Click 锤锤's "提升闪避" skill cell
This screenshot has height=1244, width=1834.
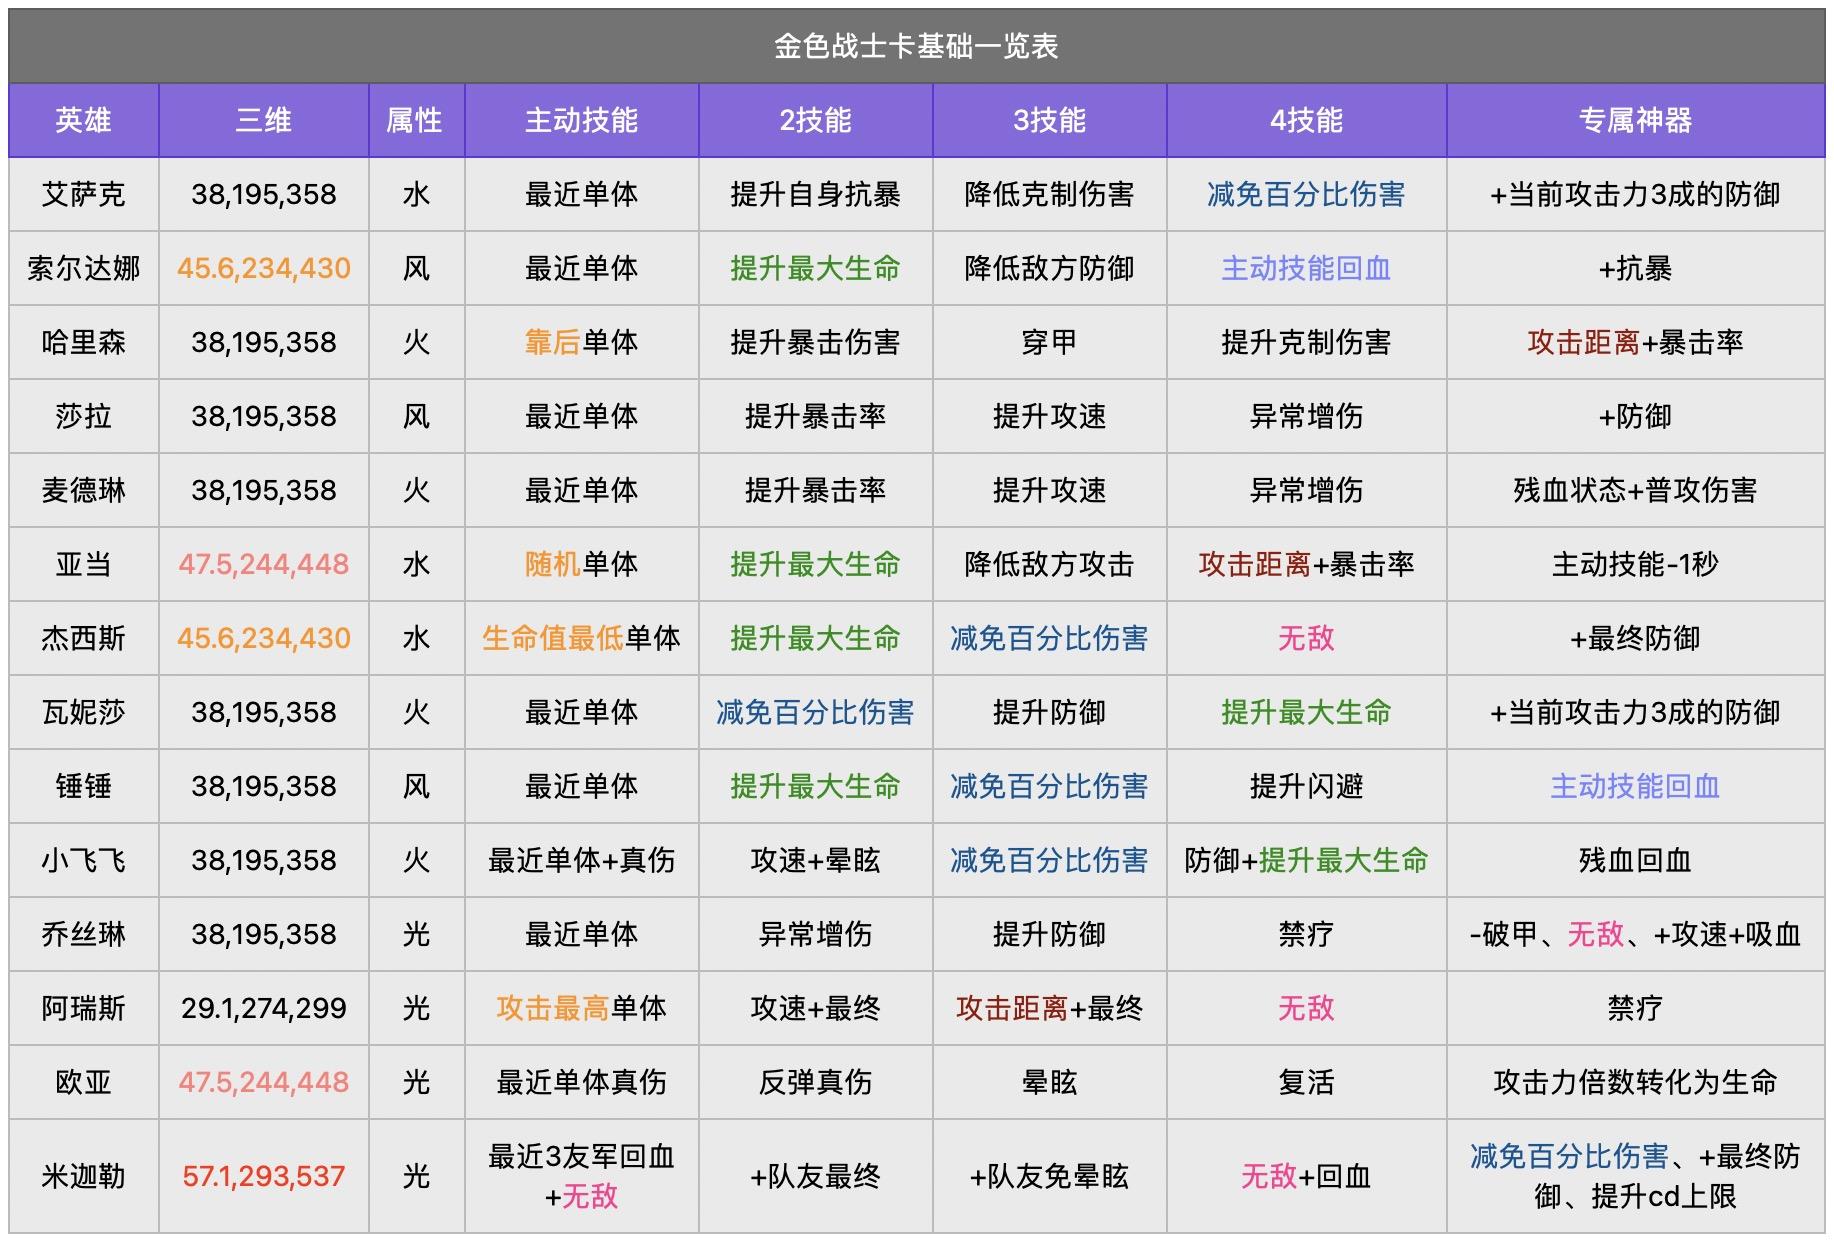coord(1306,786)
